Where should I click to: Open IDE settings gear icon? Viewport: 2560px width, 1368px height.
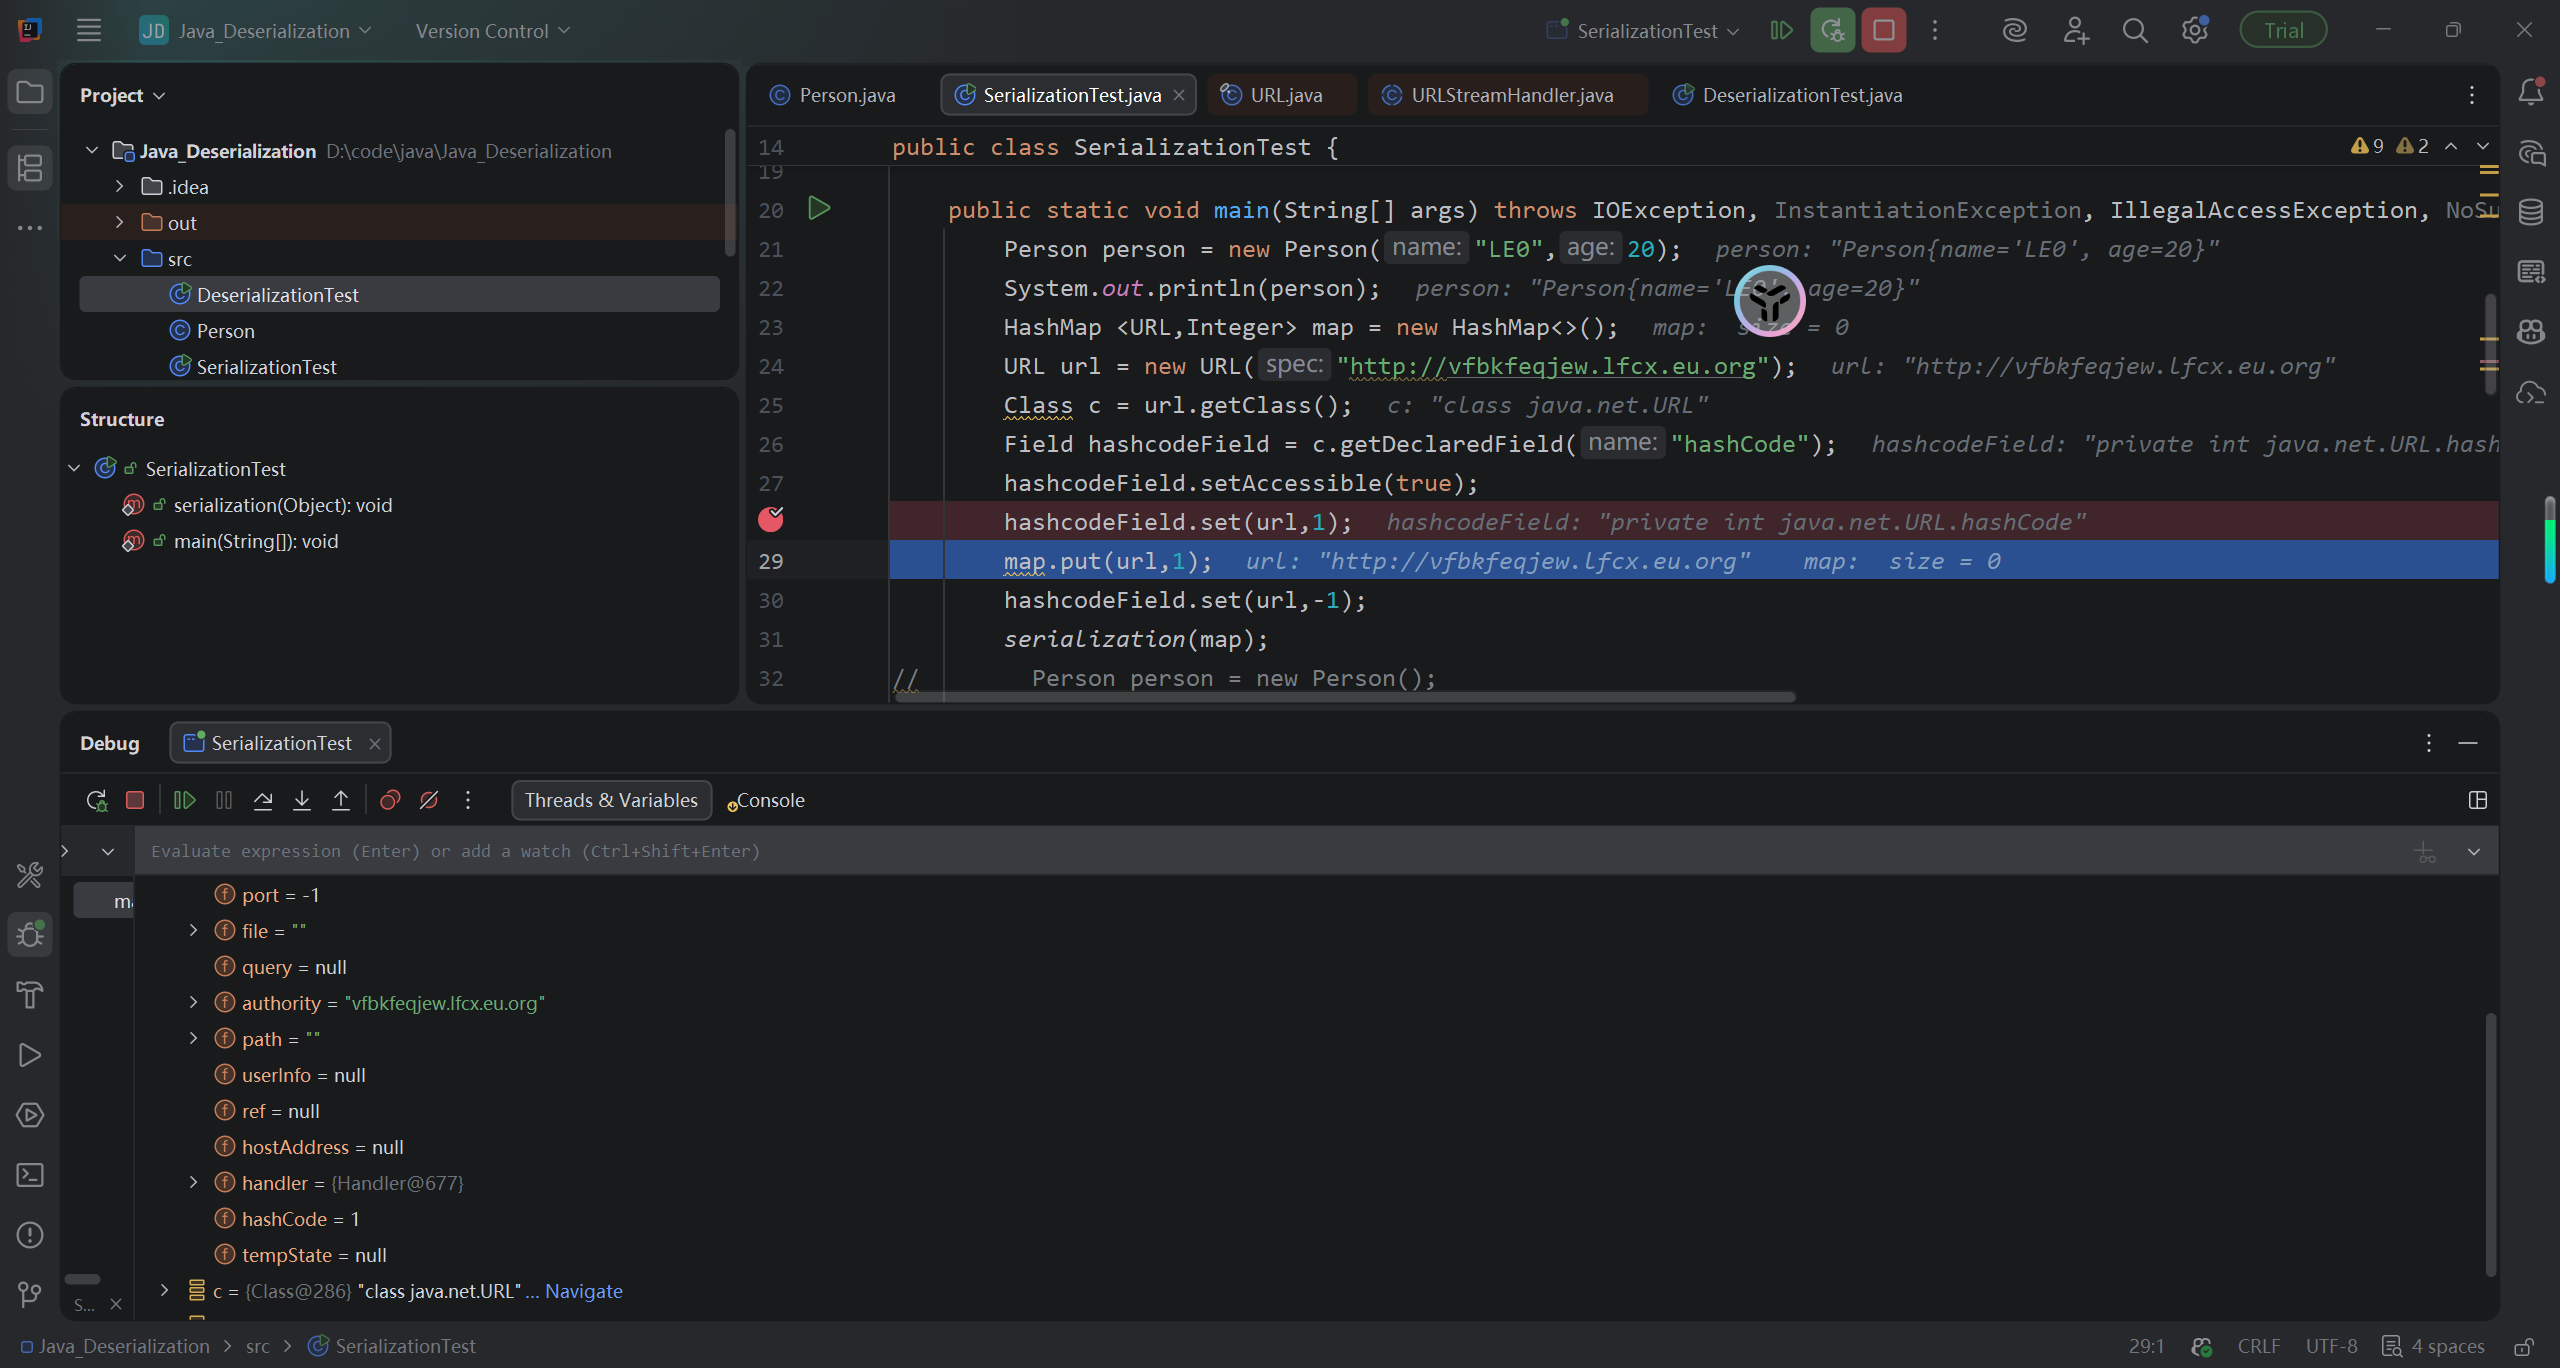coord(2194,31)
